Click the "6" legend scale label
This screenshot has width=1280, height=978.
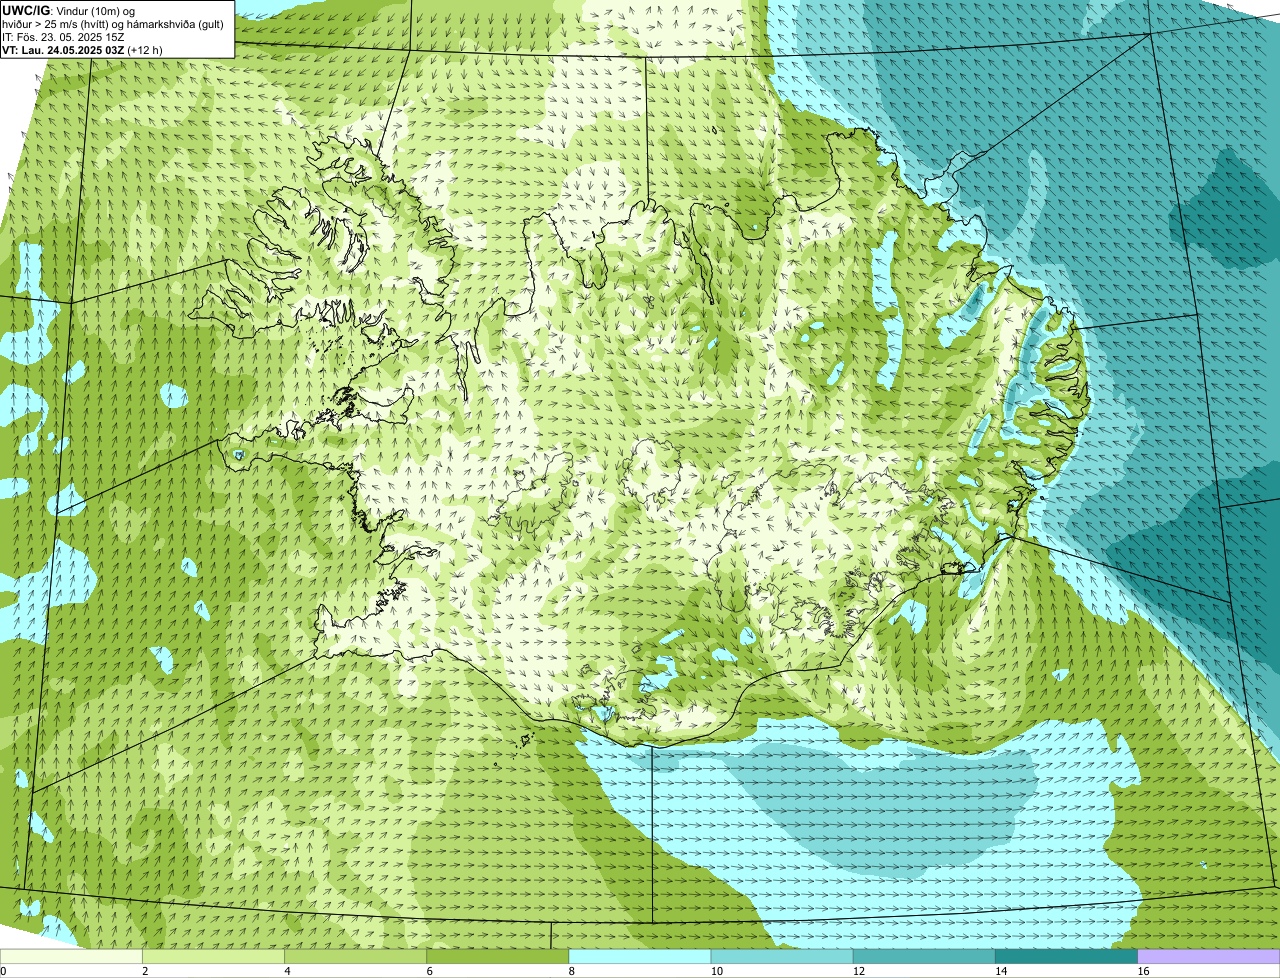tap(430, 971)
